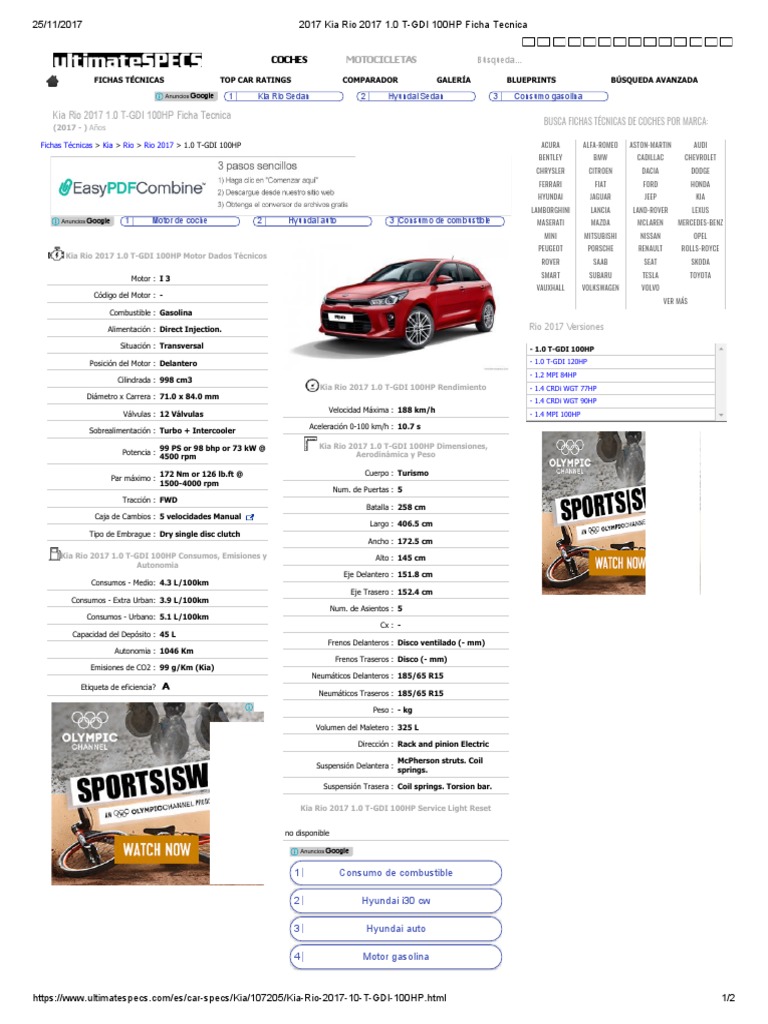The height and width of the screenshot is (1024, 768).
Task: Select the 1.0 T-GDI 120HP version
Action: click(x=560, y=362)
